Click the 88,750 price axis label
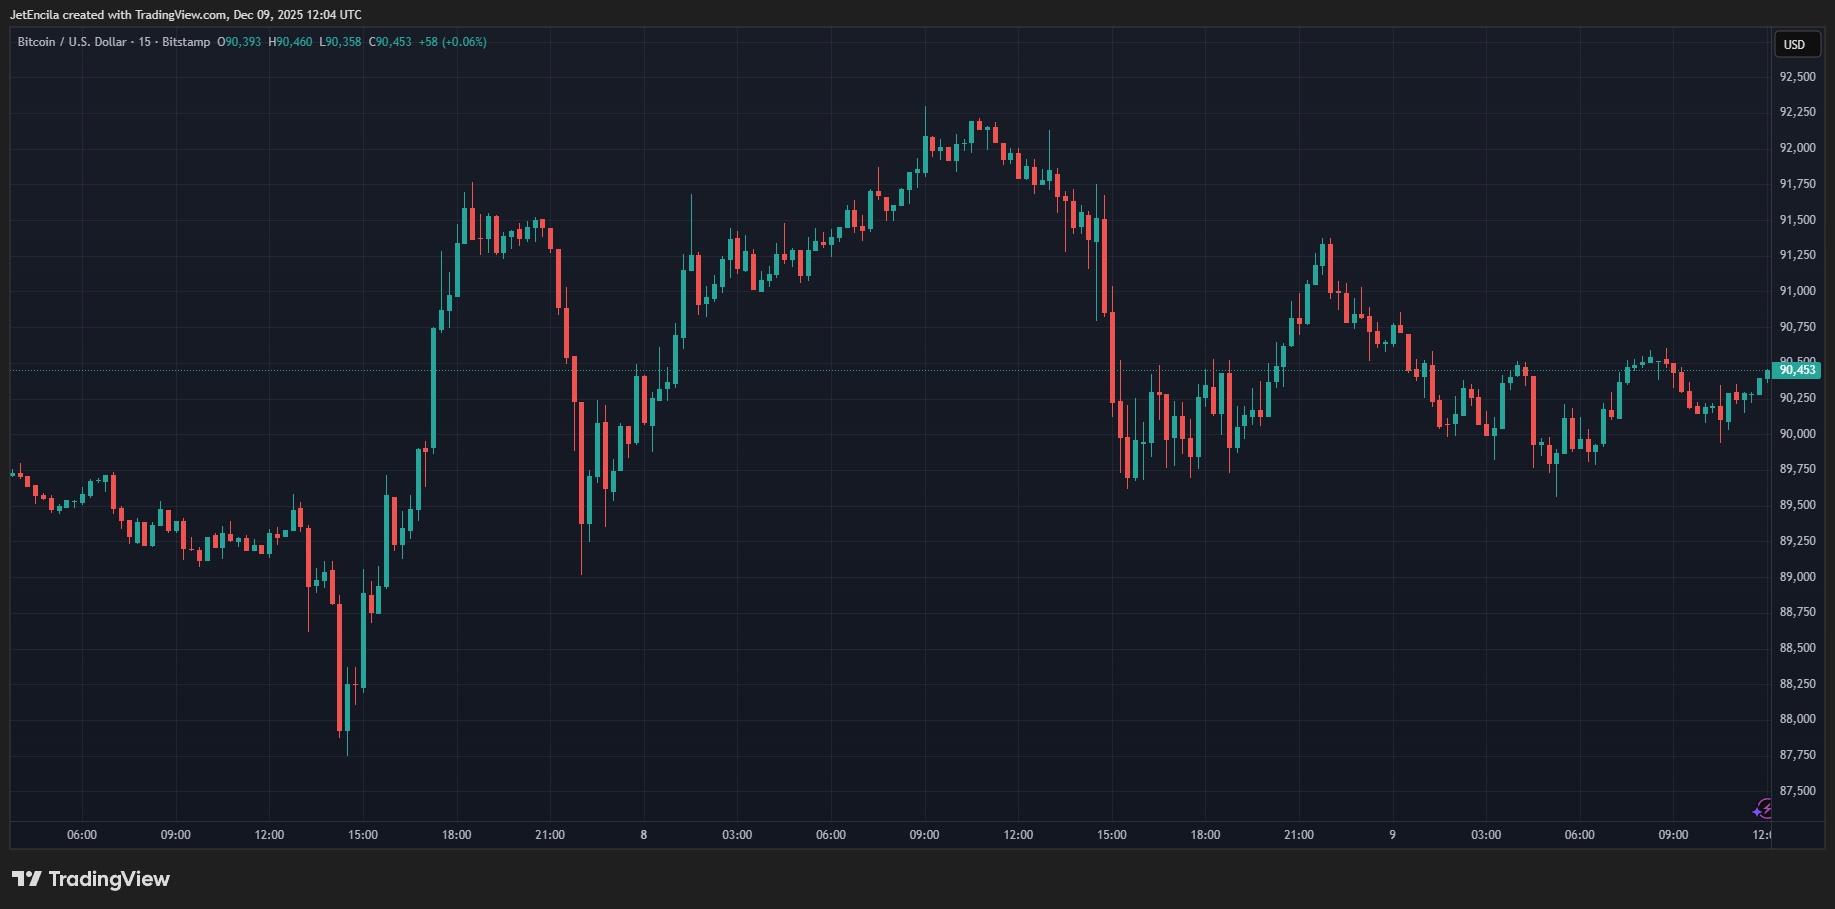 pos(1797,612)
